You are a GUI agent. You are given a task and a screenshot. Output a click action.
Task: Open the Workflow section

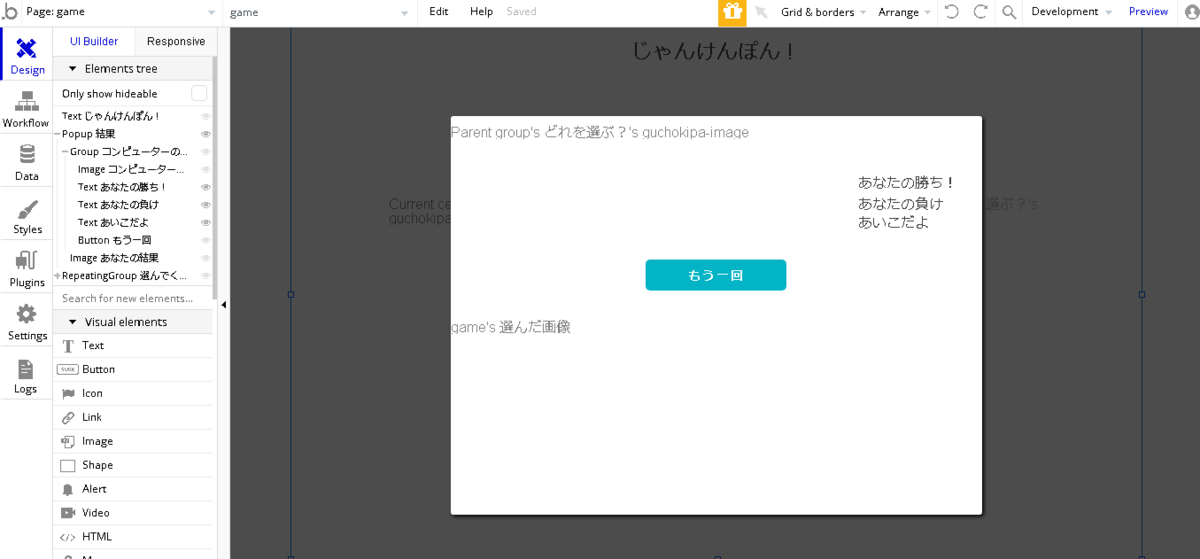click(x=26, y=109)
